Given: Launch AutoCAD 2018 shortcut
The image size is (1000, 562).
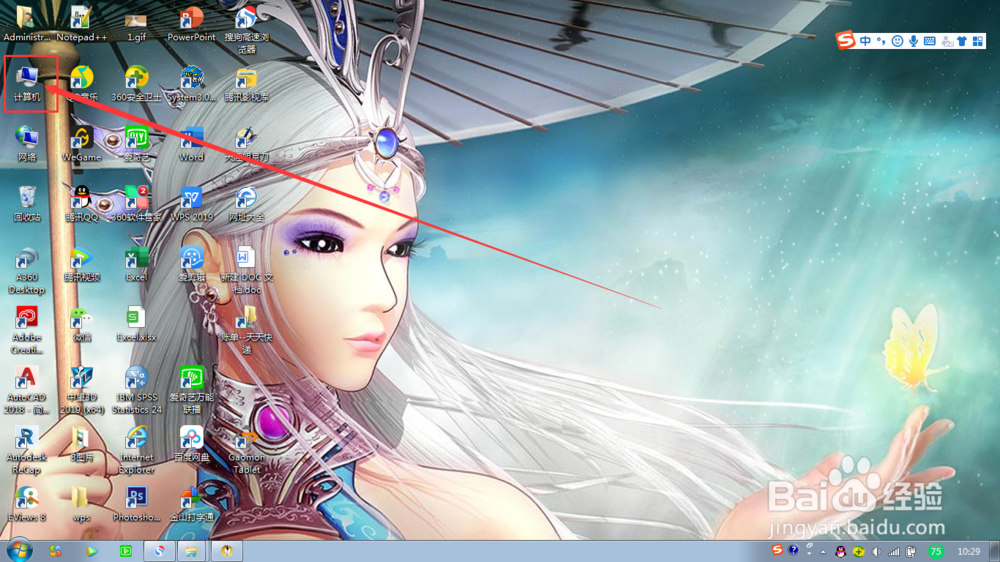Looking at the screenshot, I should tap(27, 390).
